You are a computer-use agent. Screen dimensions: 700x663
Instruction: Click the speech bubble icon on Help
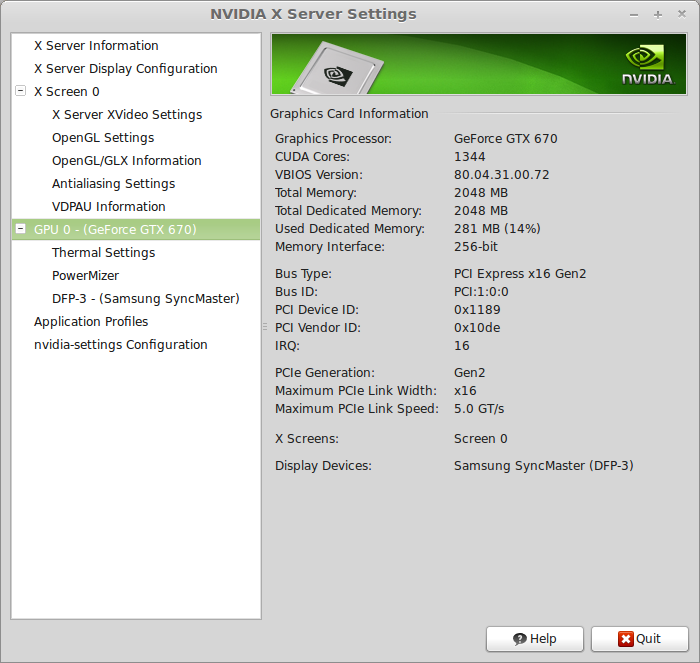click(x=520, y=639)
